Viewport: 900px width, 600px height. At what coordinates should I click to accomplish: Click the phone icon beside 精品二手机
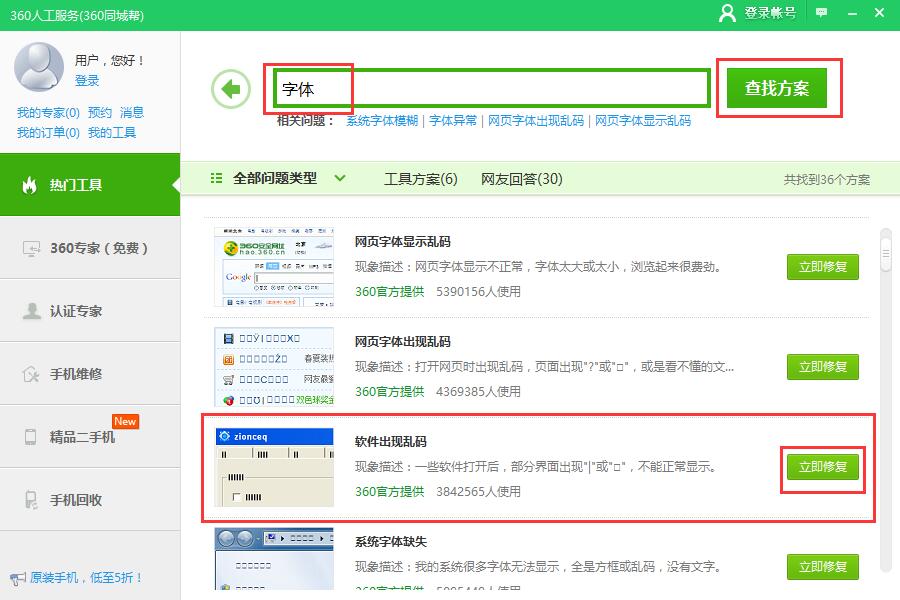(x=30, y=437)
